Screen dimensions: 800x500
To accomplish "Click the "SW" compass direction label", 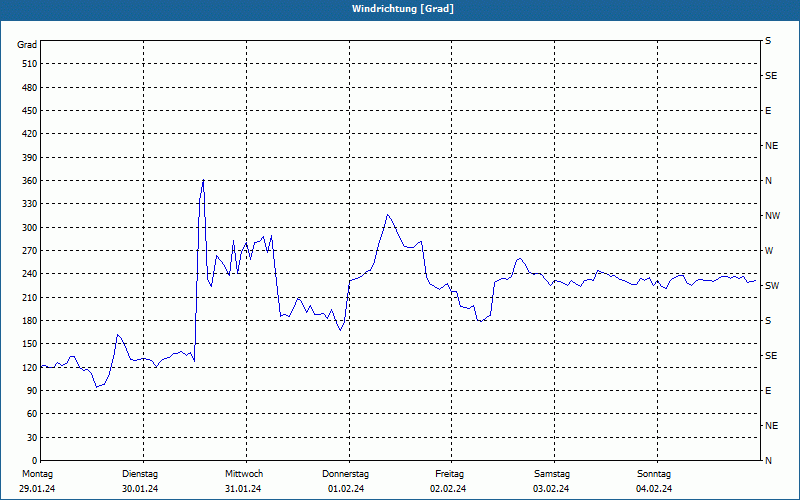I will 772,286.
